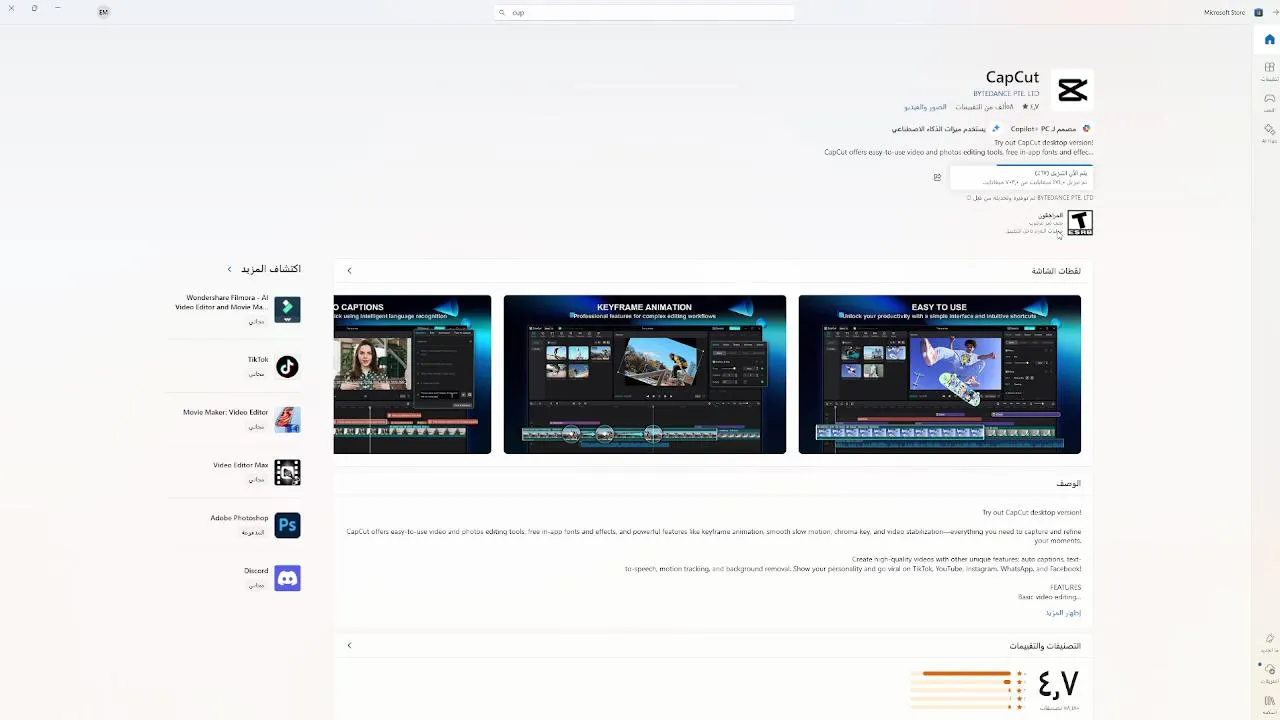
Task: Open the Library icon in the sidebar
Action: click(1269, 703)
